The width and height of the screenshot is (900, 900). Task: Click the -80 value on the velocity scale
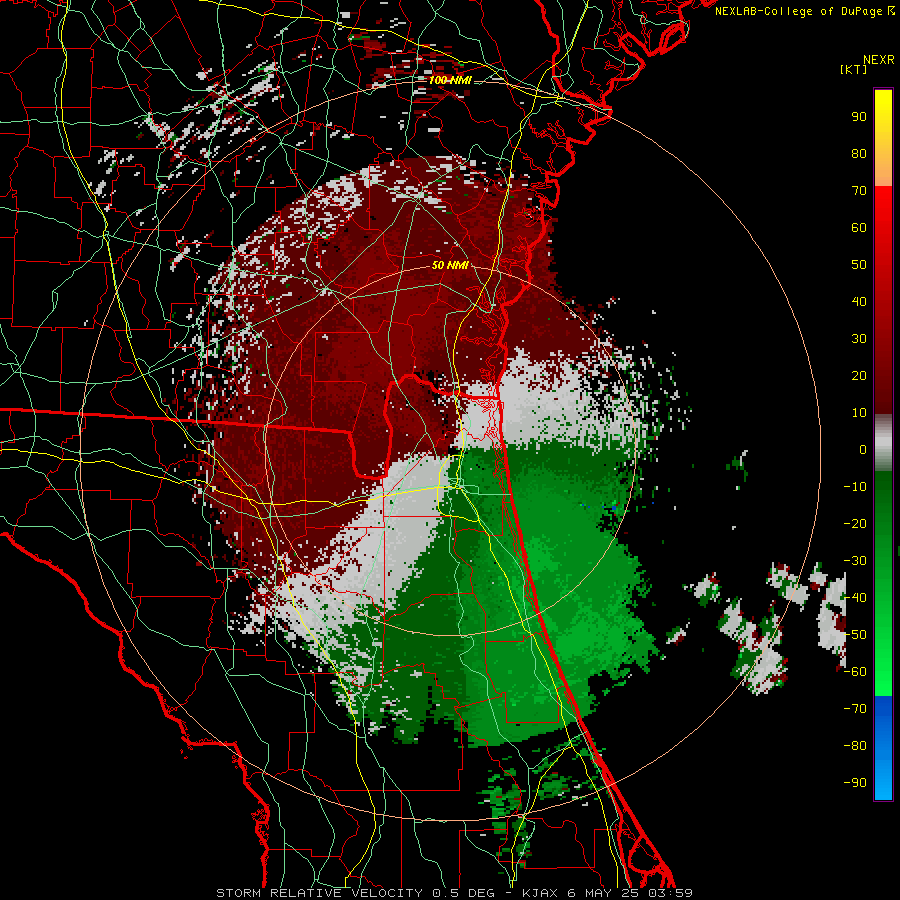[855, 746]
